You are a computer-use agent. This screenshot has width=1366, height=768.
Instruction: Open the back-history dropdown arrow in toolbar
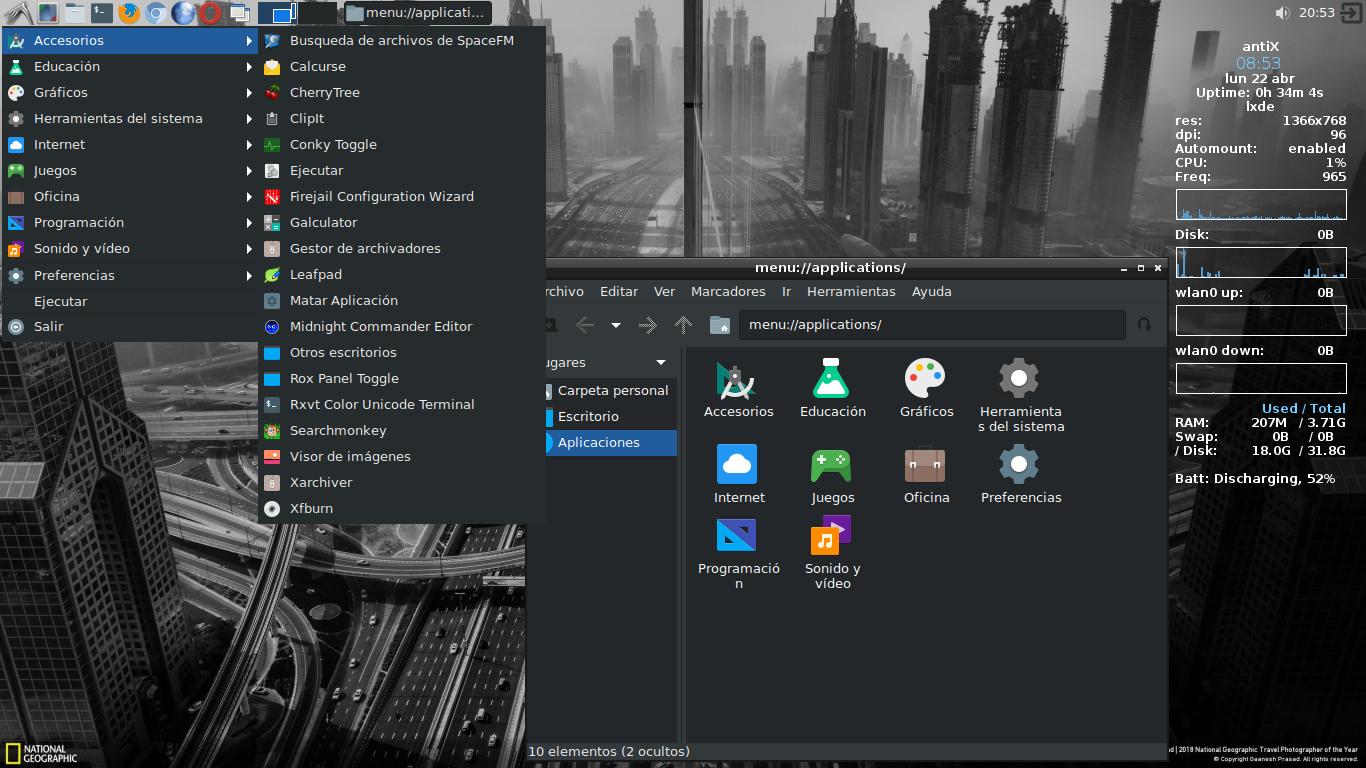pyautogui.click(x=616, y=325)
